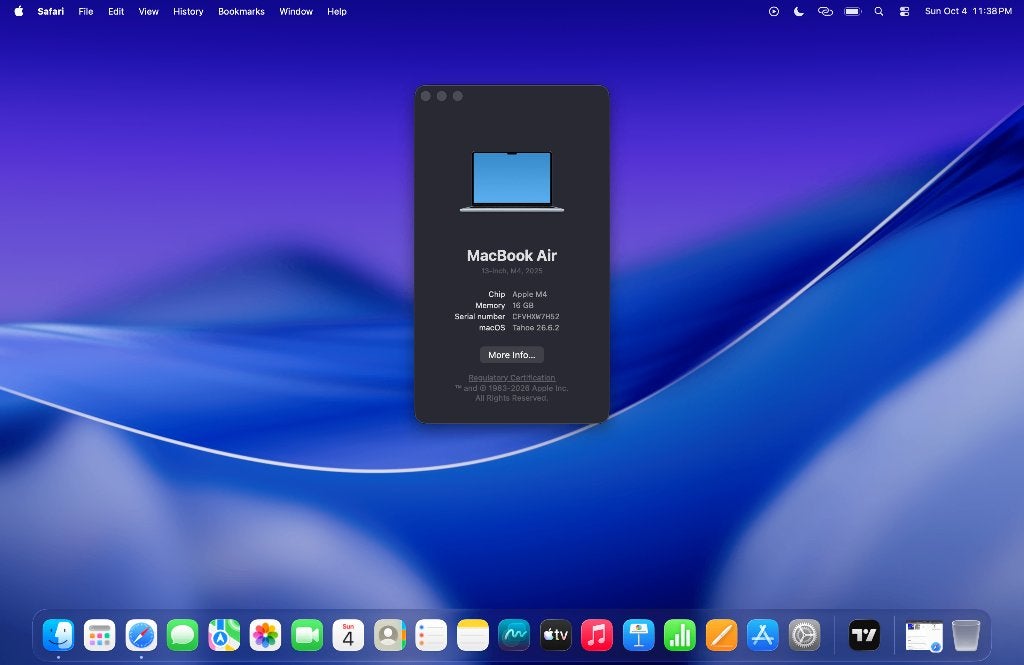Open Reminders app in Dock
1024x665 pixels.
coord(431,635)
